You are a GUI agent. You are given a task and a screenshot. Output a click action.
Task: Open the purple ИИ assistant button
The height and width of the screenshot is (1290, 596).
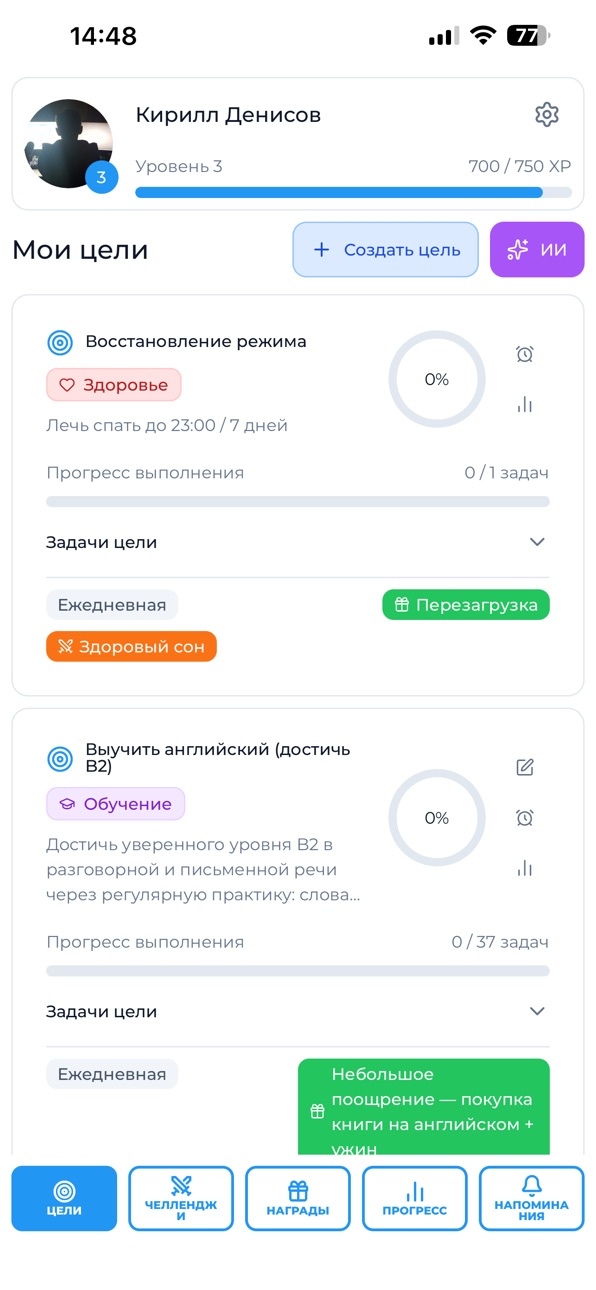coord(537,249)
